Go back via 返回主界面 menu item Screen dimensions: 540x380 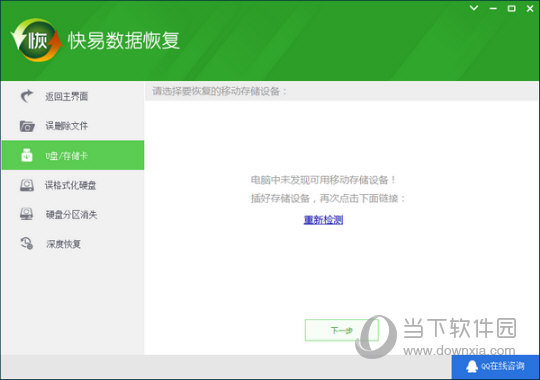point(73,96)
